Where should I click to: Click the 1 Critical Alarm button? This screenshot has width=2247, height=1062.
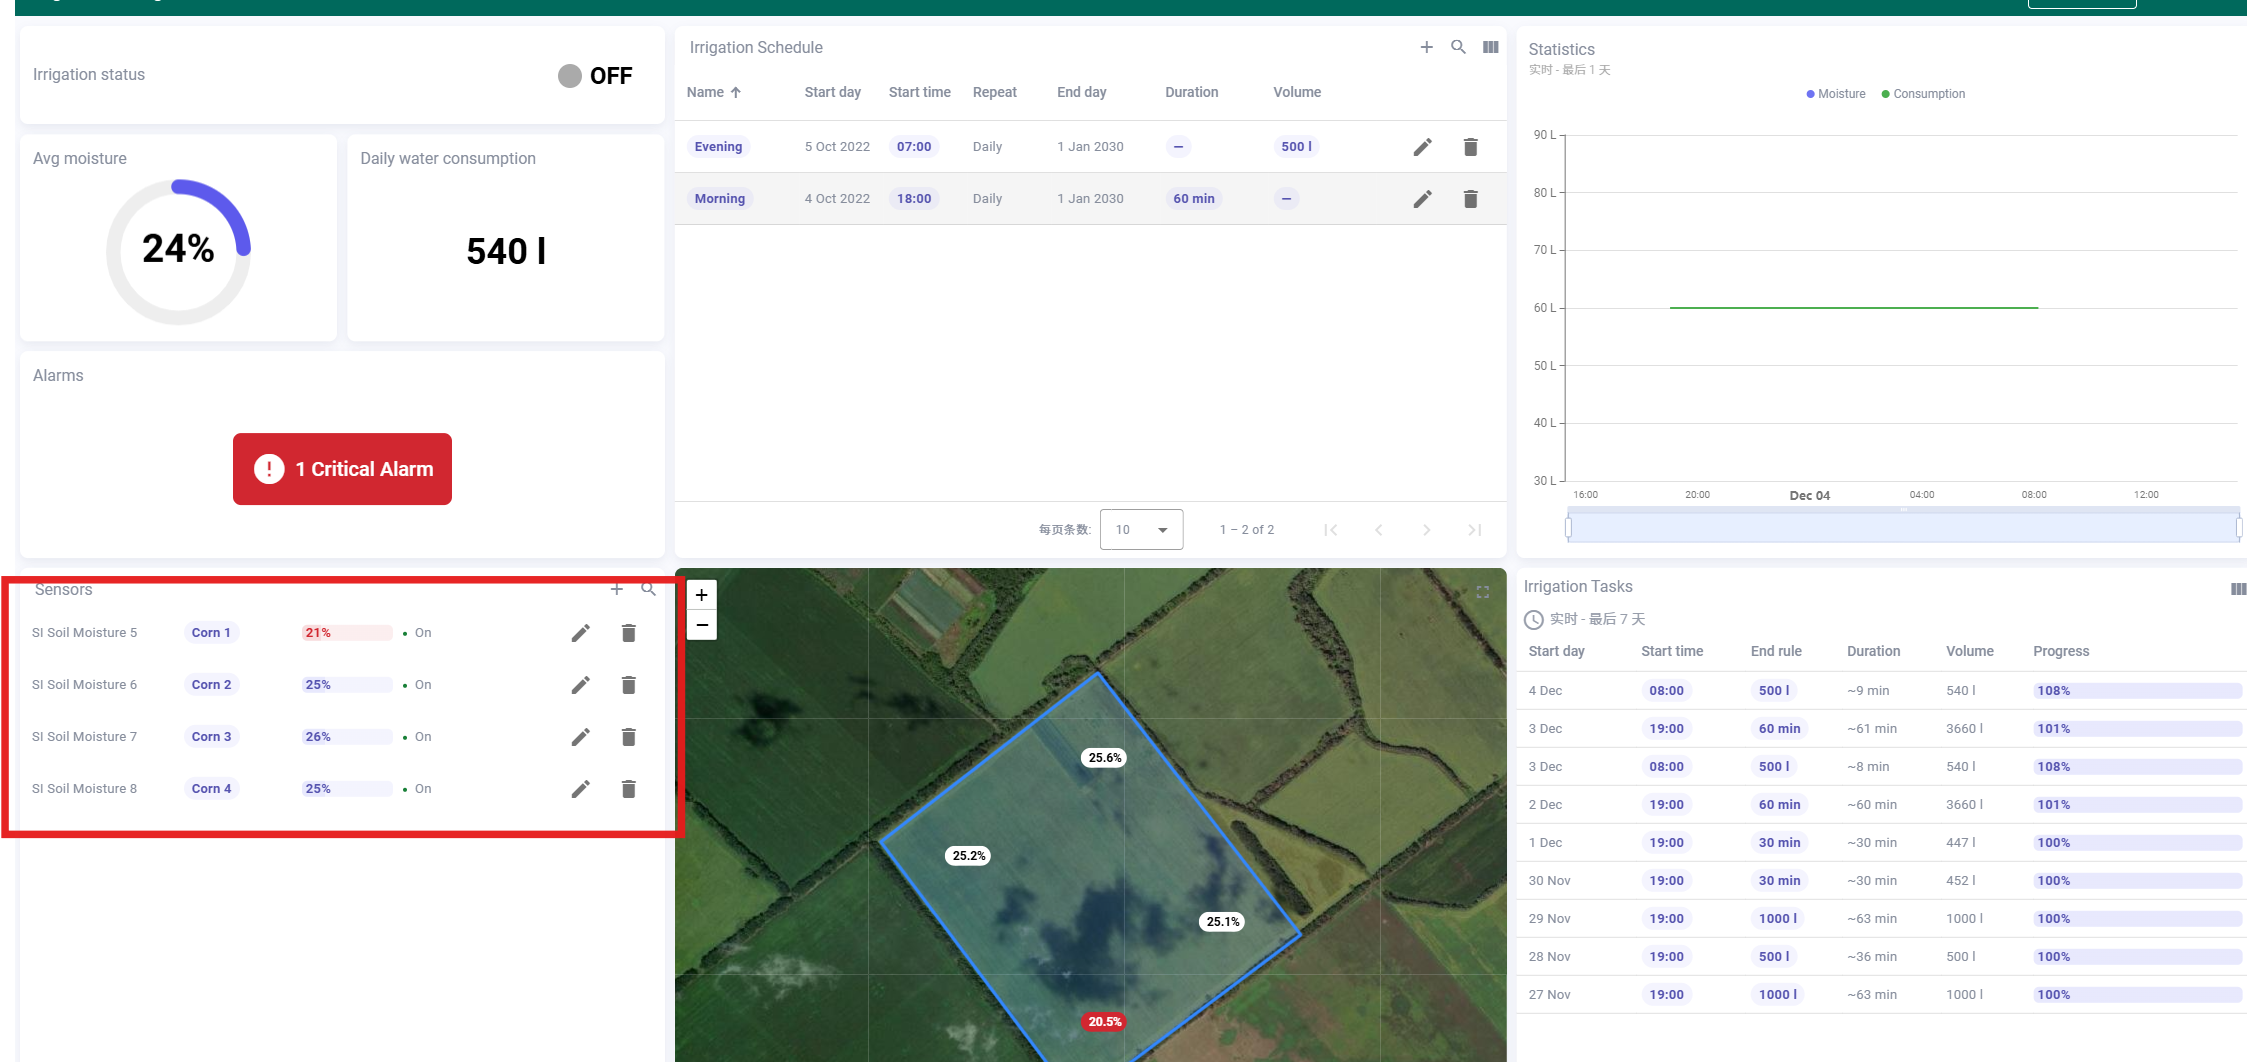coord(342,469)
